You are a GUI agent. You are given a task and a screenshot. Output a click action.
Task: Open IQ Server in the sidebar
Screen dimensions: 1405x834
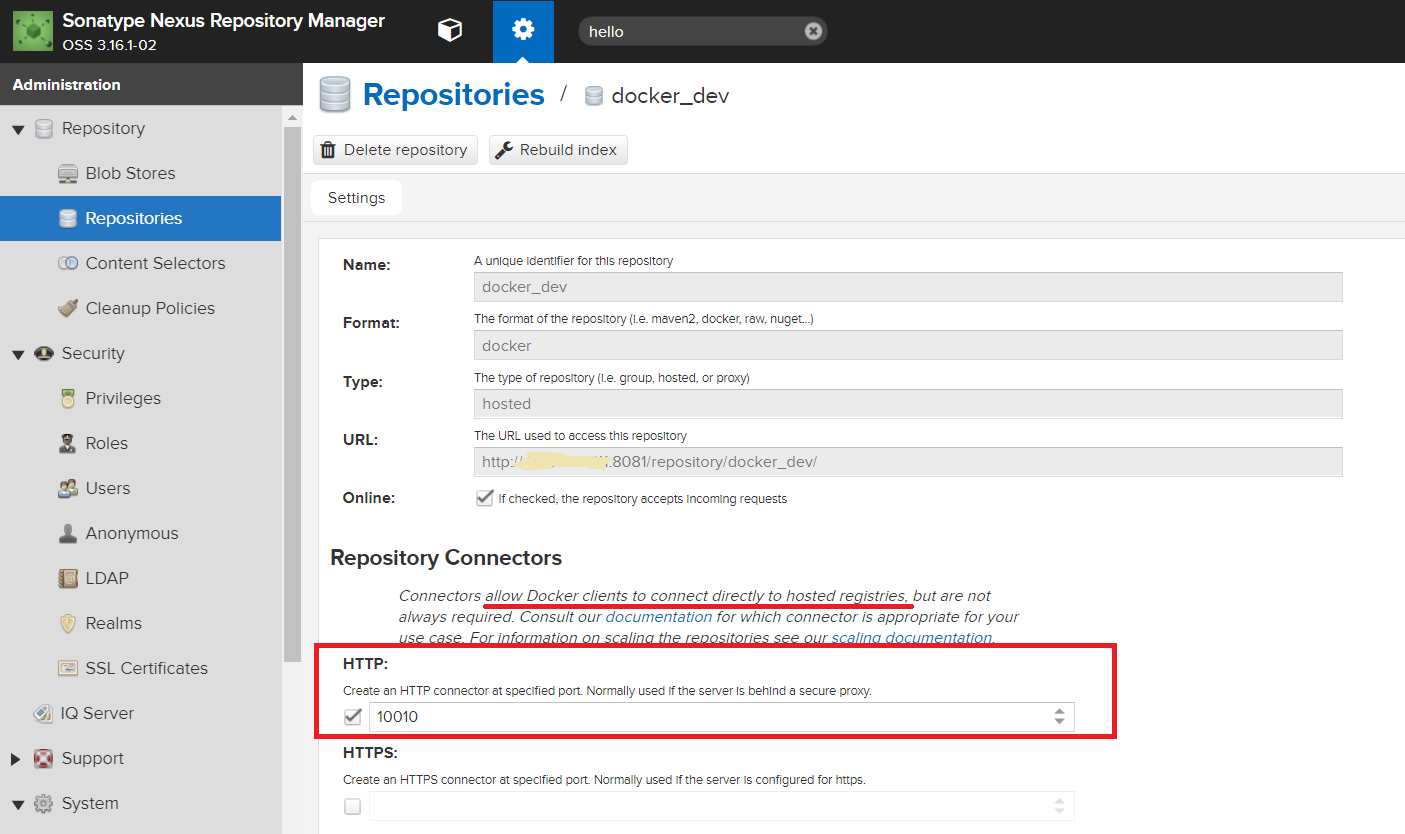coord(97,713)
